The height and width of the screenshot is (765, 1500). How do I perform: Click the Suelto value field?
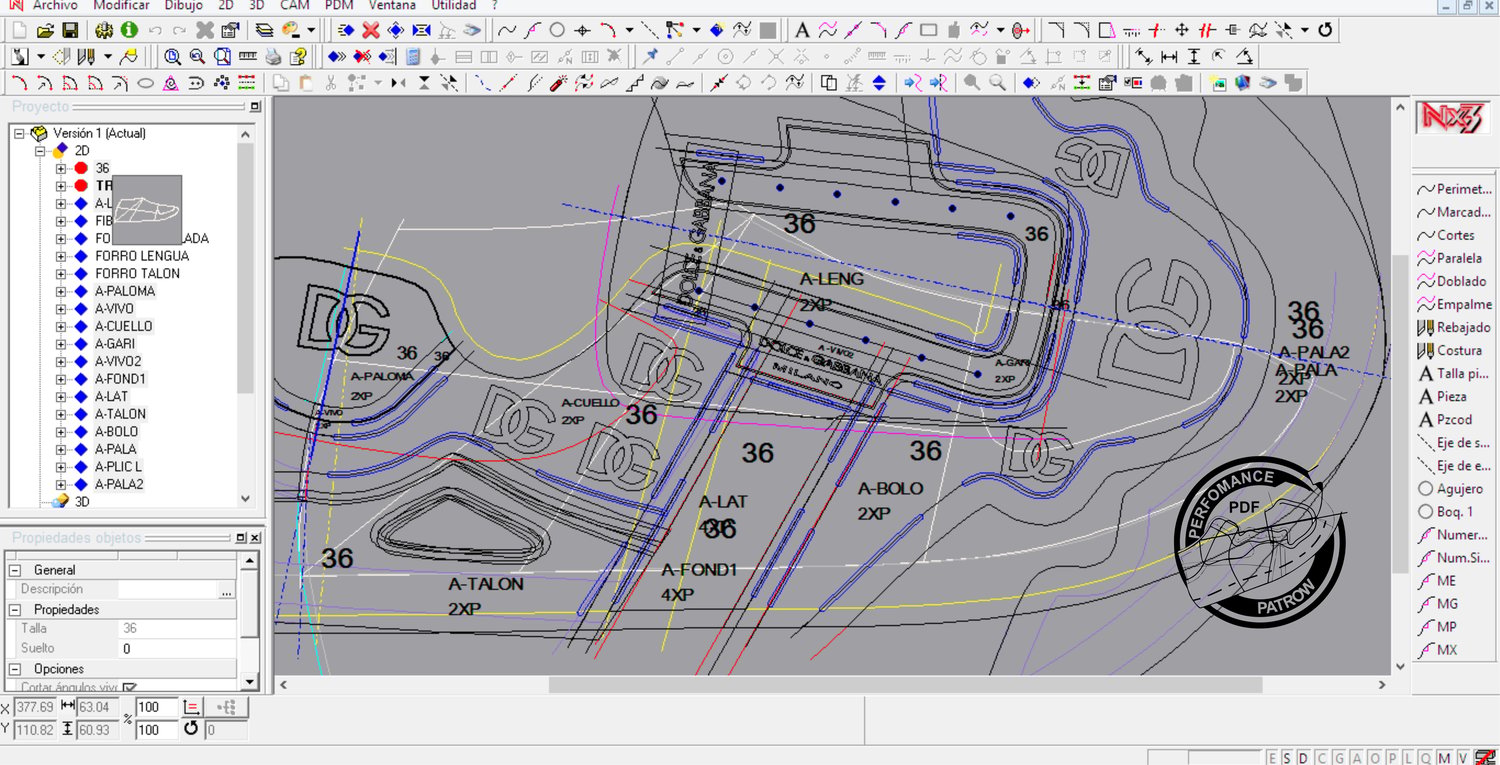point(177,649)
